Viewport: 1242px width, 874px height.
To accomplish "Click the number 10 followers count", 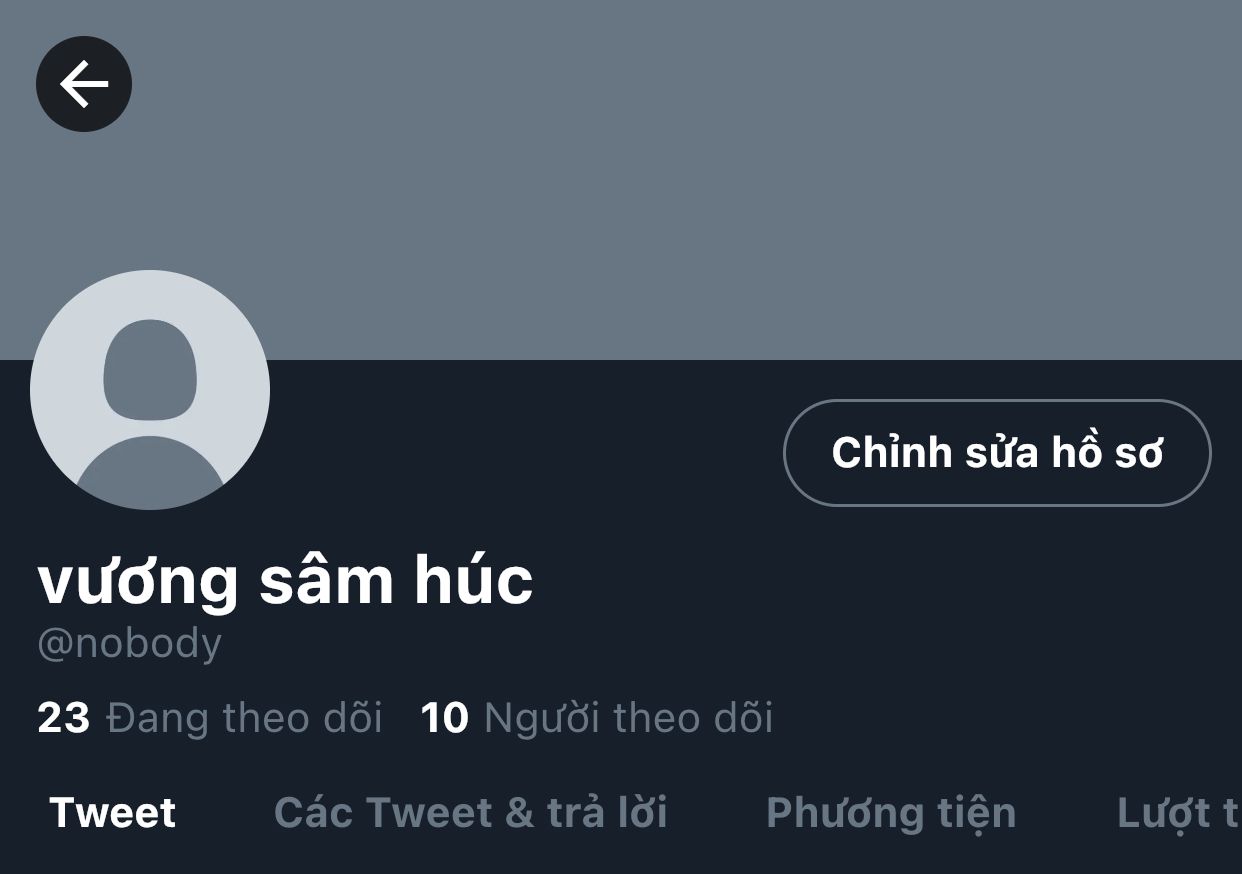I will click(445, 718).
